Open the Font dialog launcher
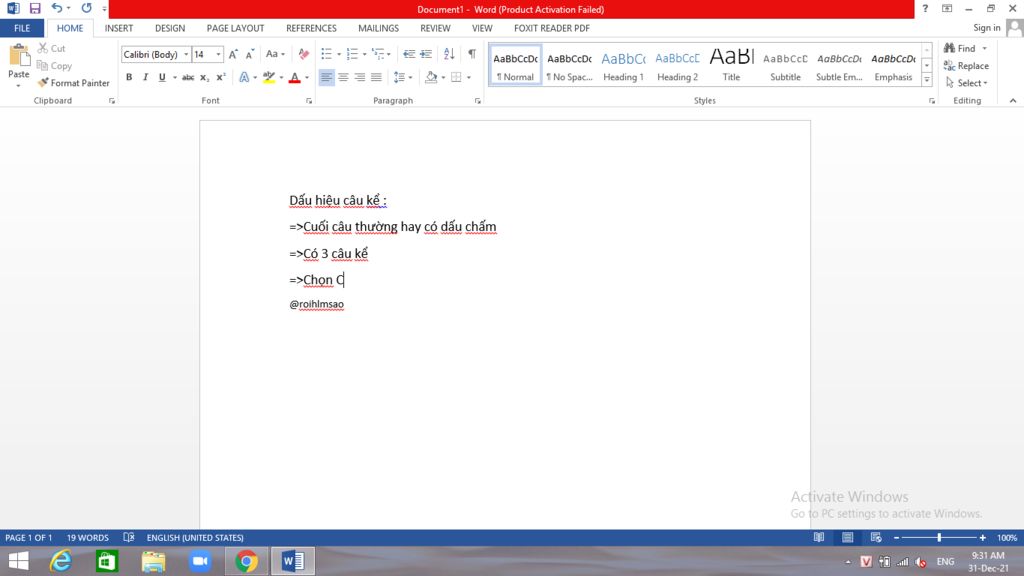The width and height of the screenshot is (1024, 576). 309,101
